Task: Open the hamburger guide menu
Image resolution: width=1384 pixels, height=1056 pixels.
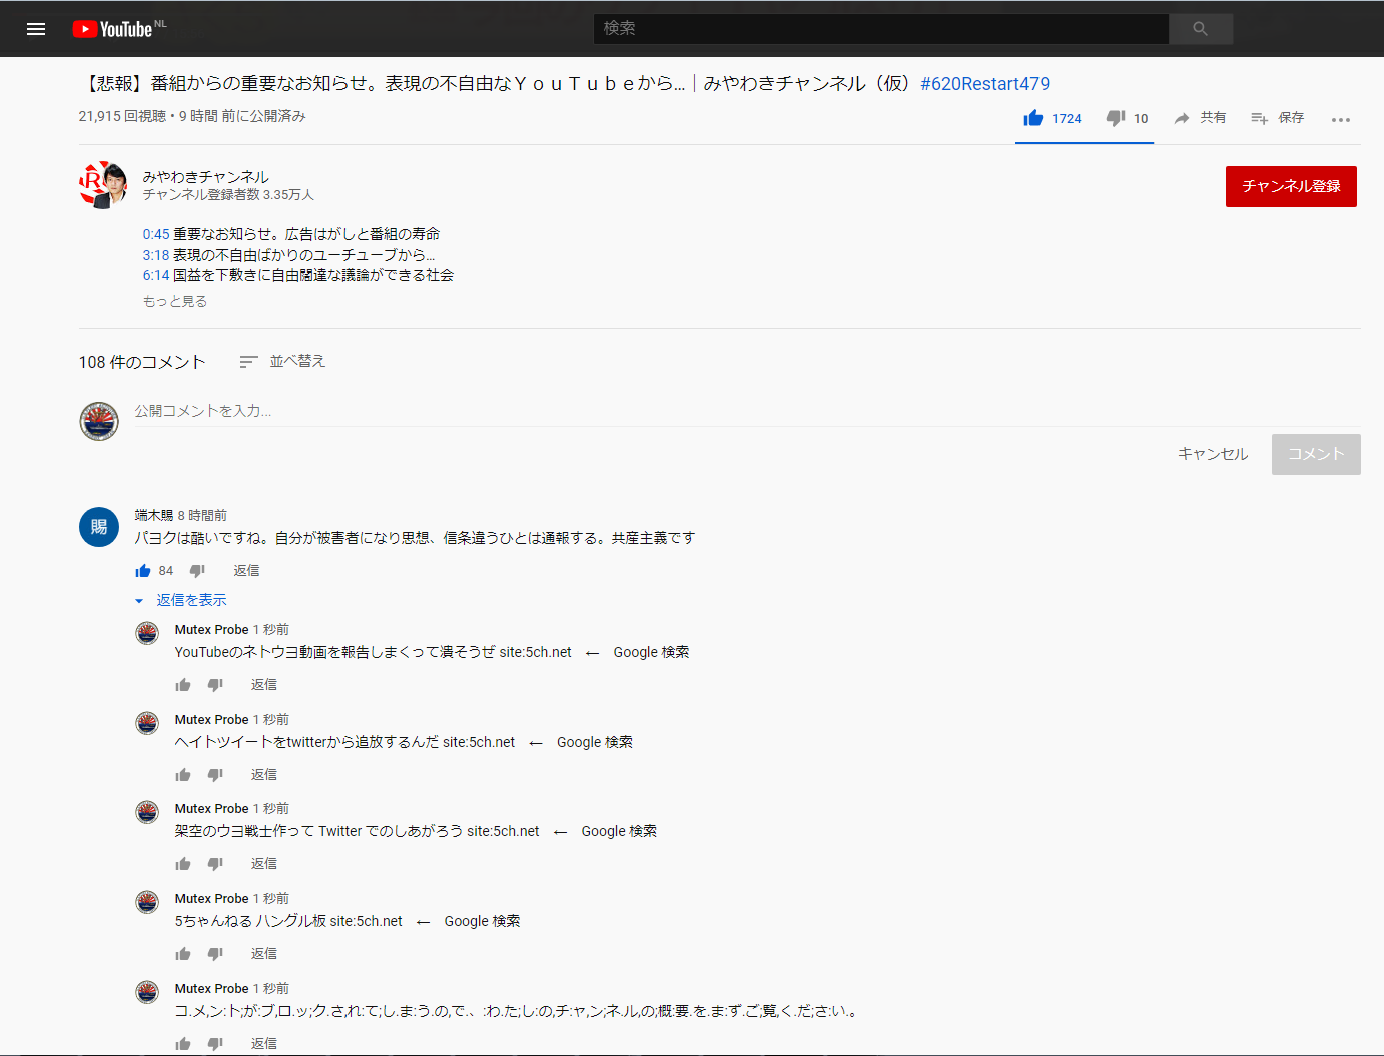Action: click(x=36, y=29)
